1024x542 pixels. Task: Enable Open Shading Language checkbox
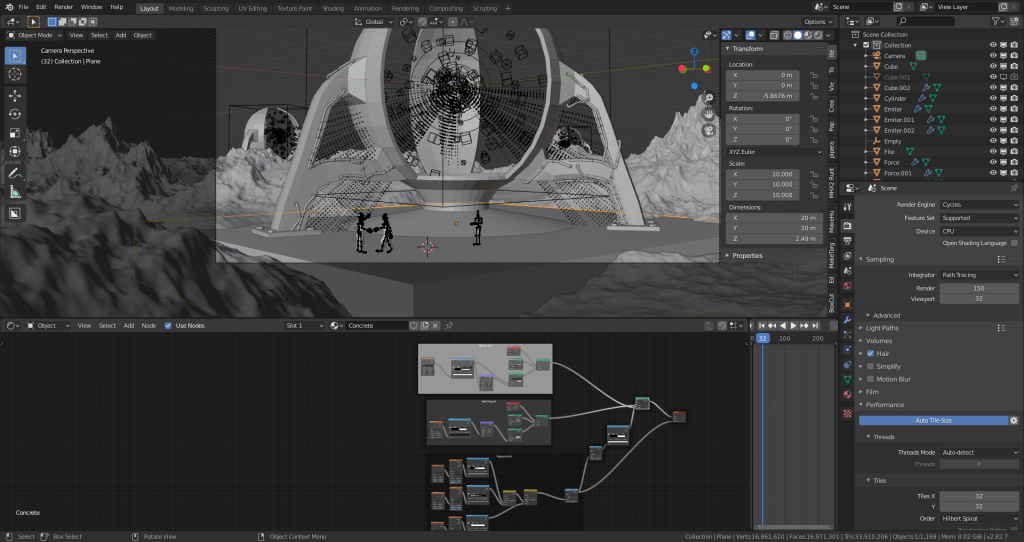pos(1014,243)
